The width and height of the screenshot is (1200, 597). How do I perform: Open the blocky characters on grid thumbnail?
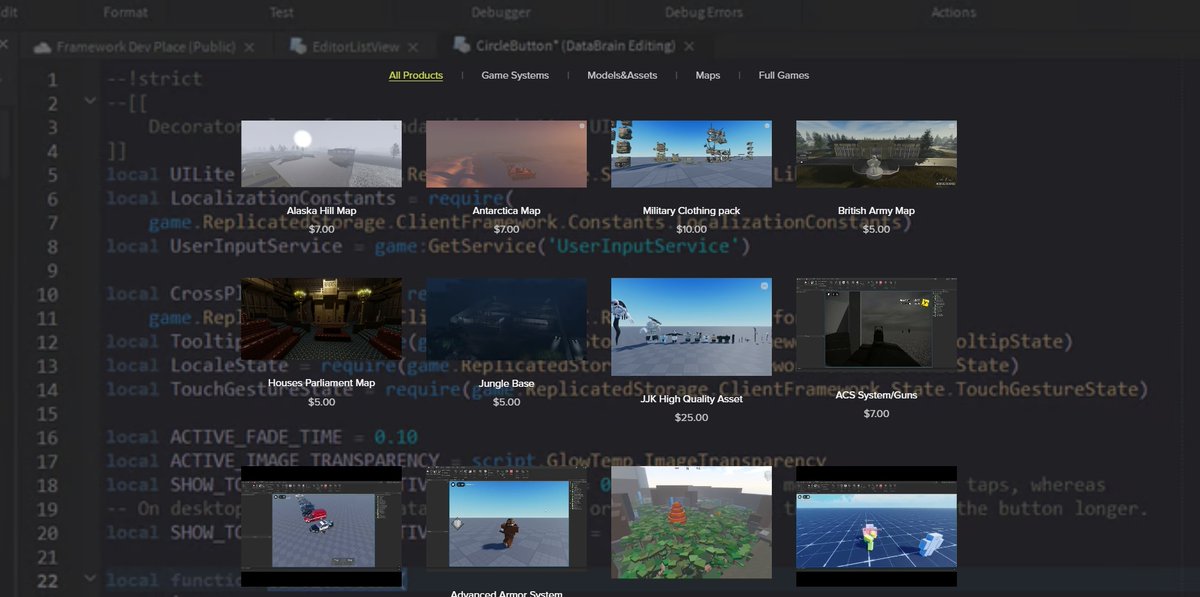[876, 526]
